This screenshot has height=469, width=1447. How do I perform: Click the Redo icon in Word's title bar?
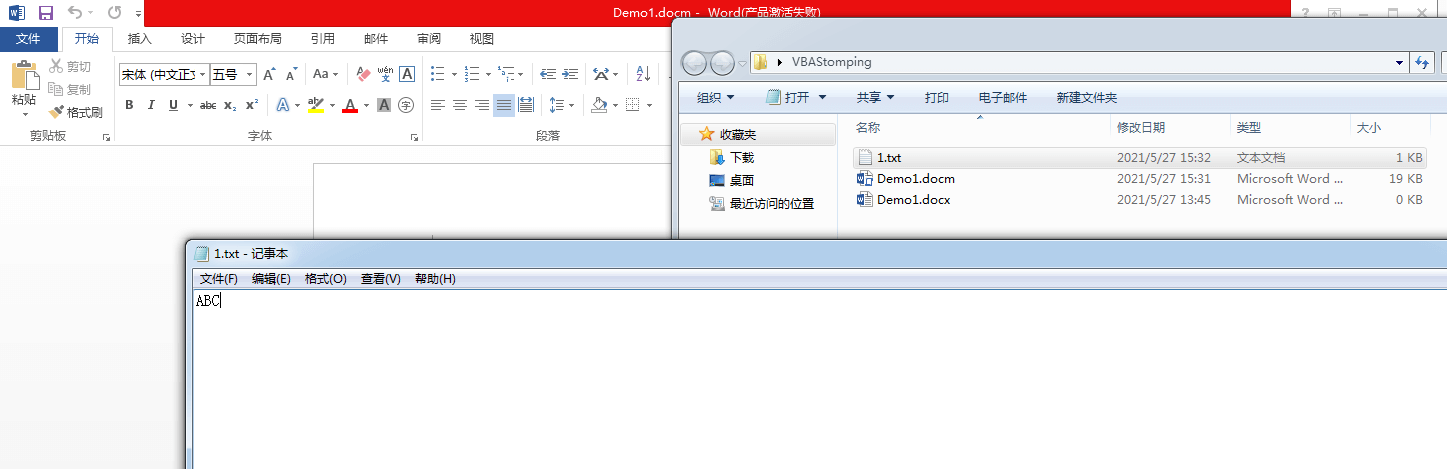pos(114,13)
